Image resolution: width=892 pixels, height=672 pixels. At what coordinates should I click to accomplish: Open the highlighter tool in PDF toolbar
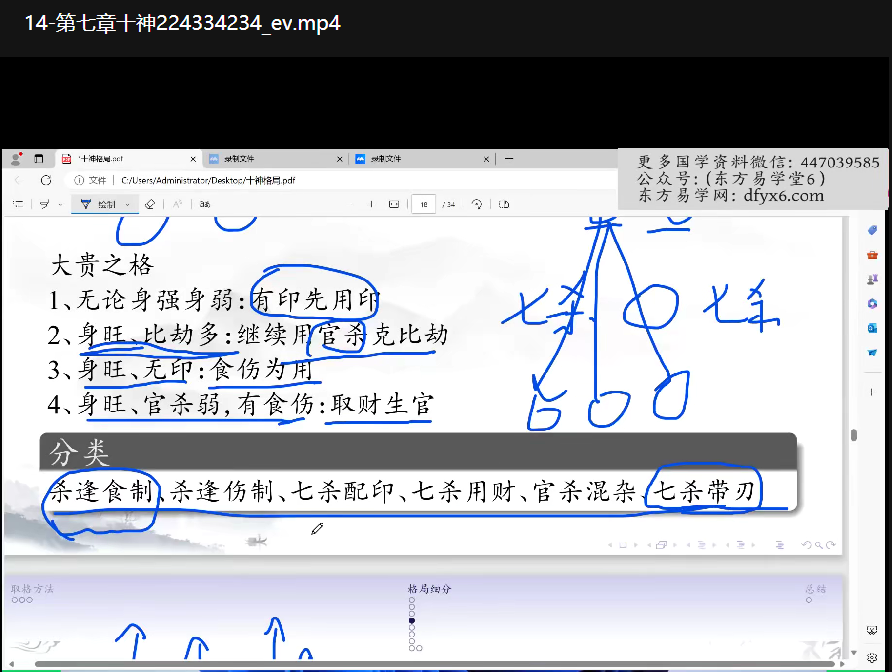[45, 204]
